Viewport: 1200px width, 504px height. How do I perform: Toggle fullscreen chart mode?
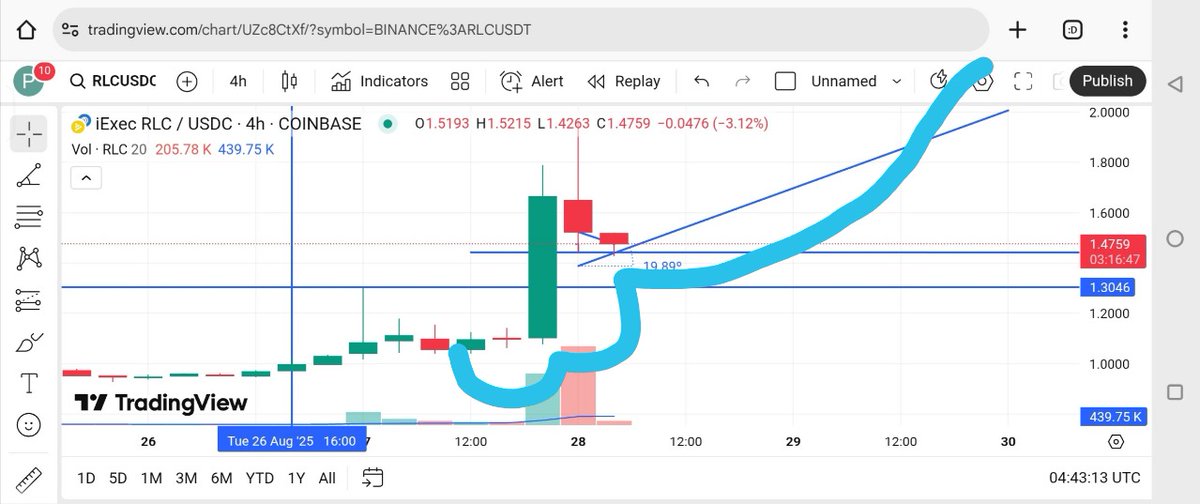coord(1023,81)
